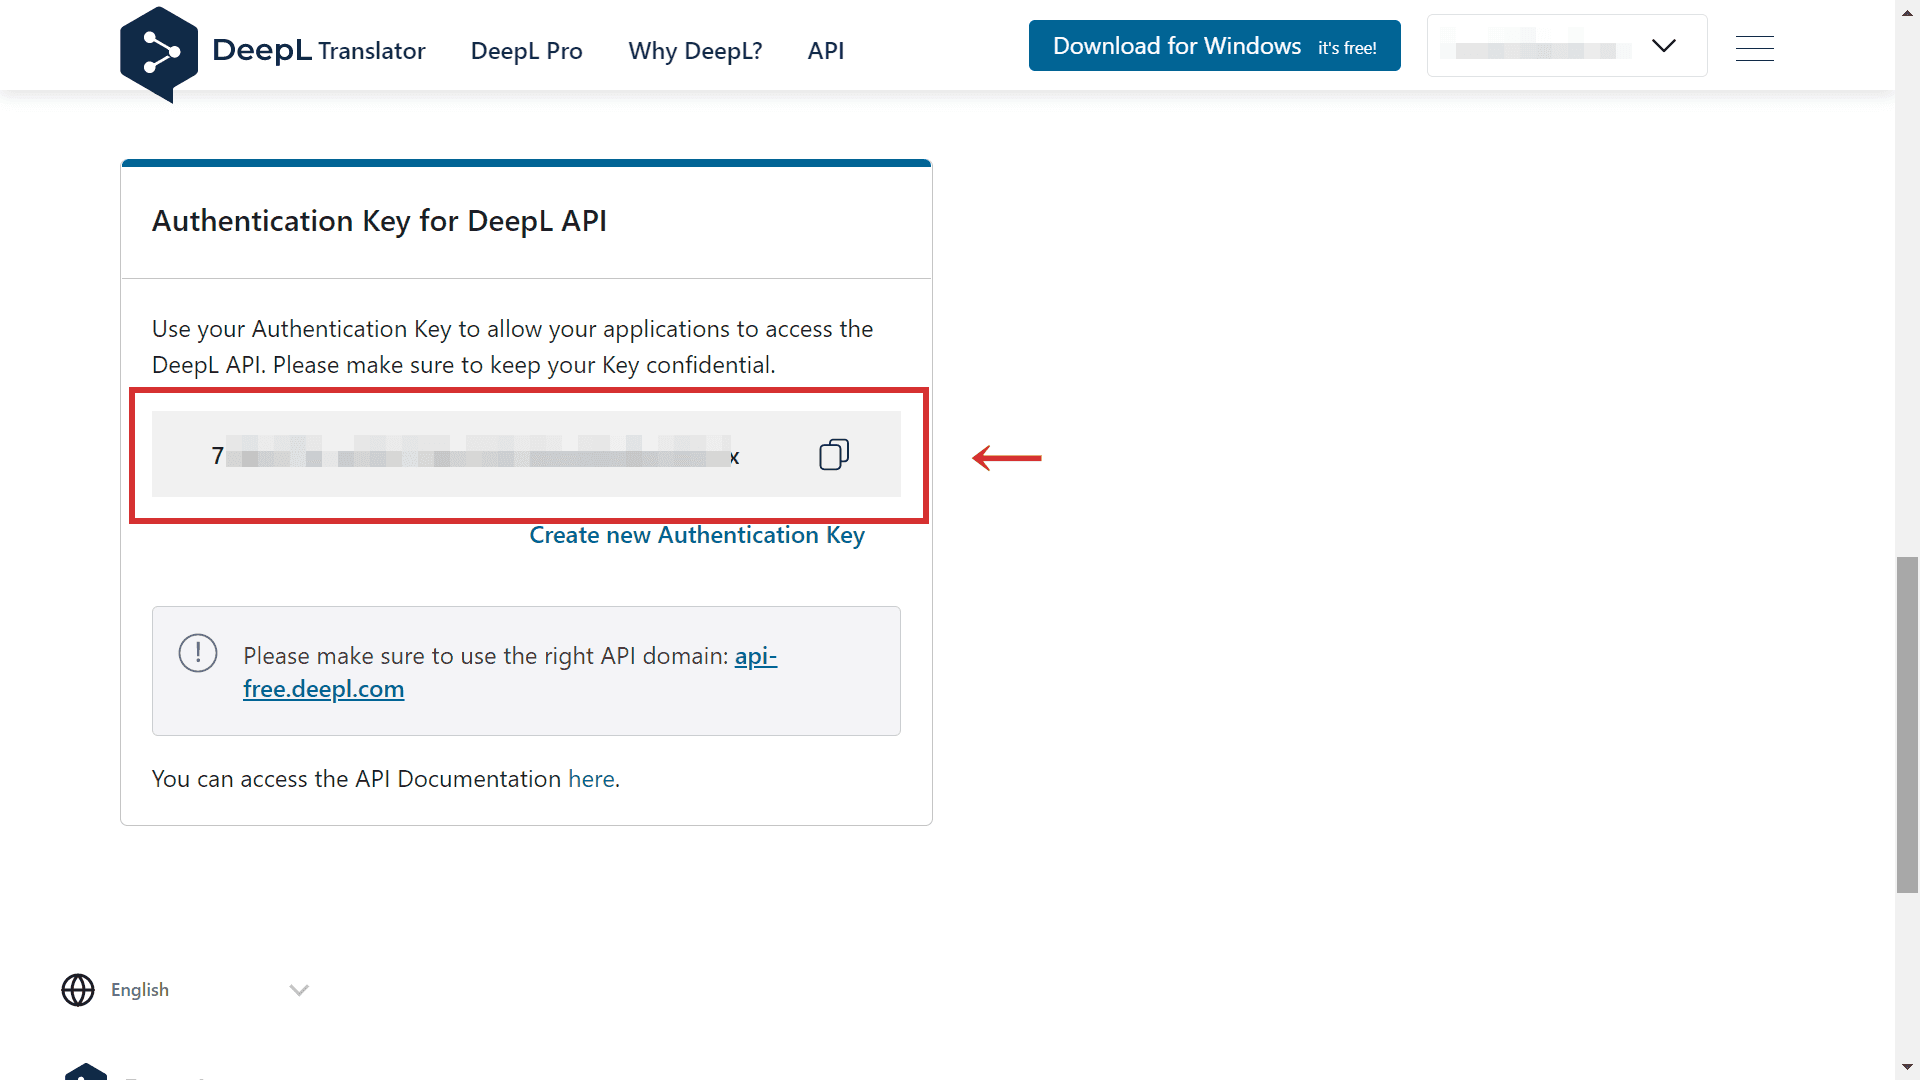The image size is (1920, 1080).
Task: Click the DeepL logo in the footer
Action: coord(86,1071)
